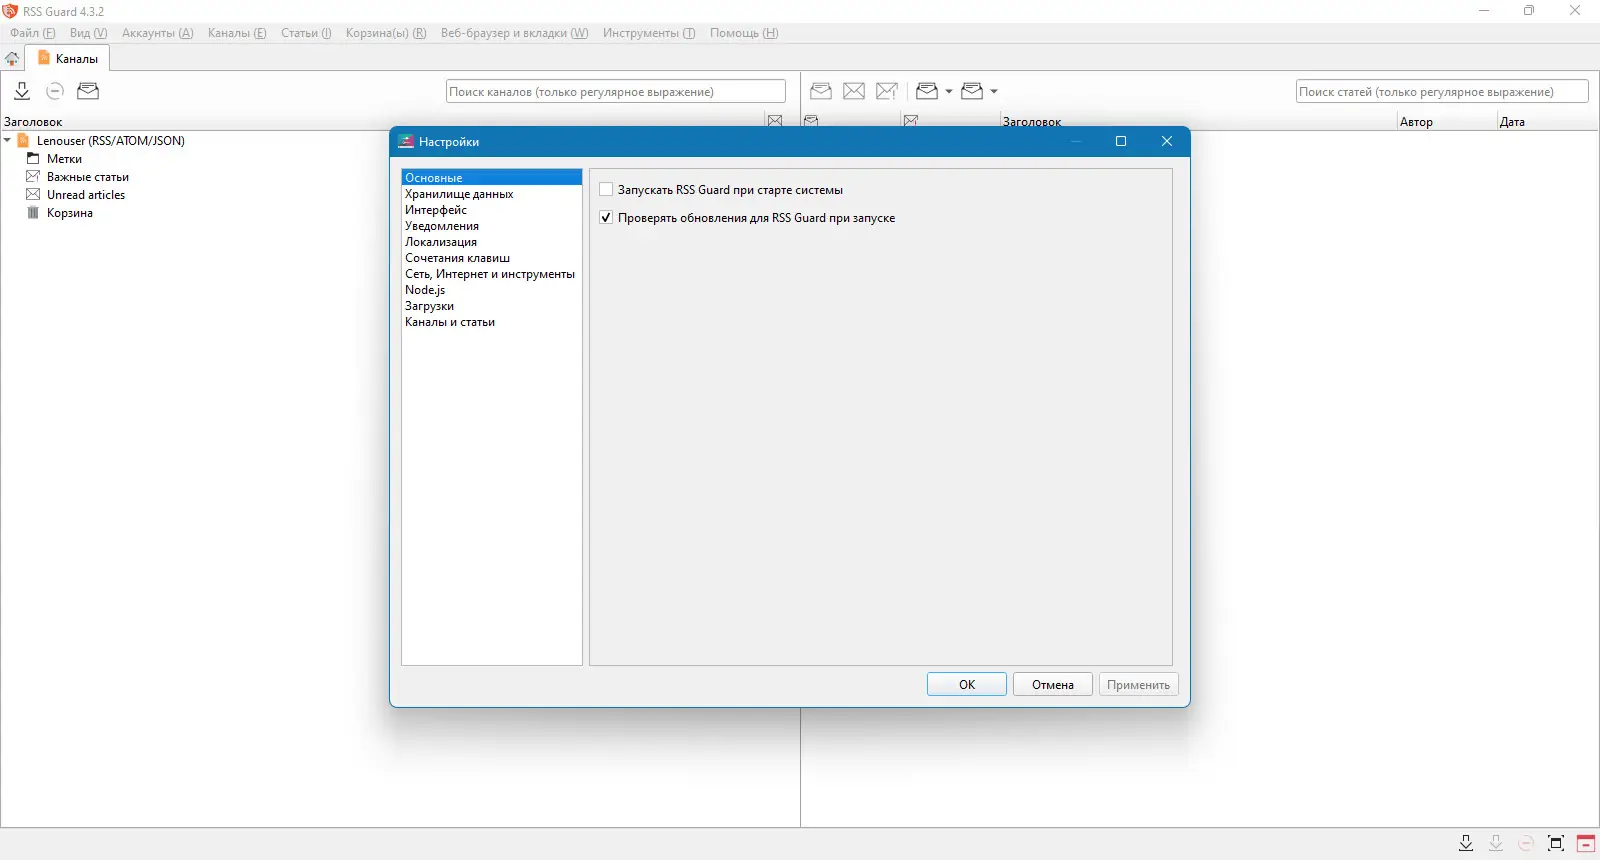This screenshot has width=1600, height=860.
Task: Click the fetch all feeds icon in channels toolbar
Action: (x=22, y=91)
